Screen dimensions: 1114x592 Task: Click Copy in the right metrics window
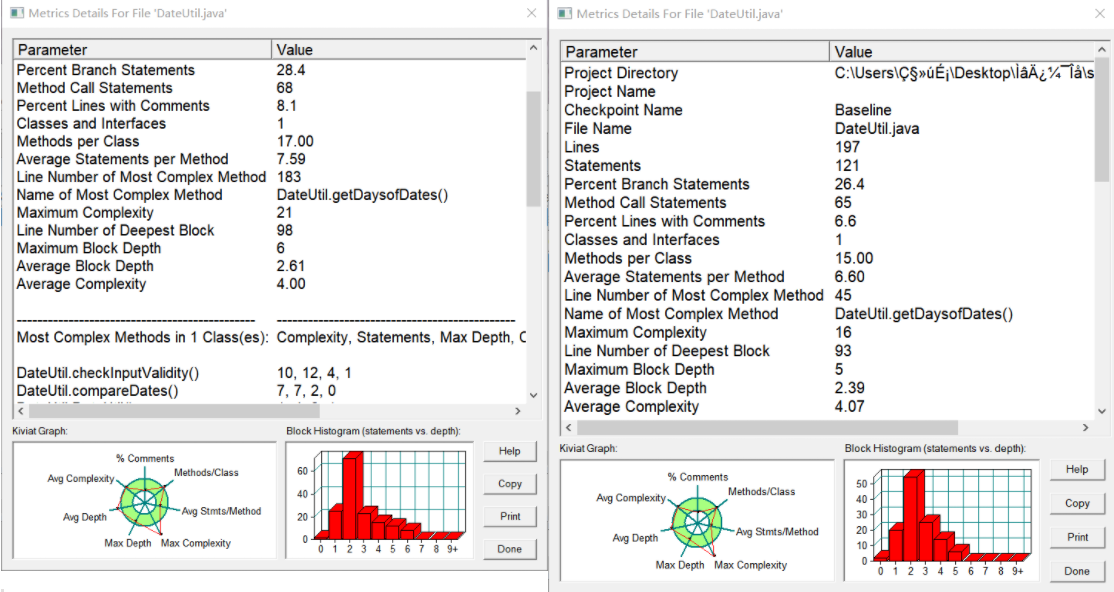coord(1077,503)
